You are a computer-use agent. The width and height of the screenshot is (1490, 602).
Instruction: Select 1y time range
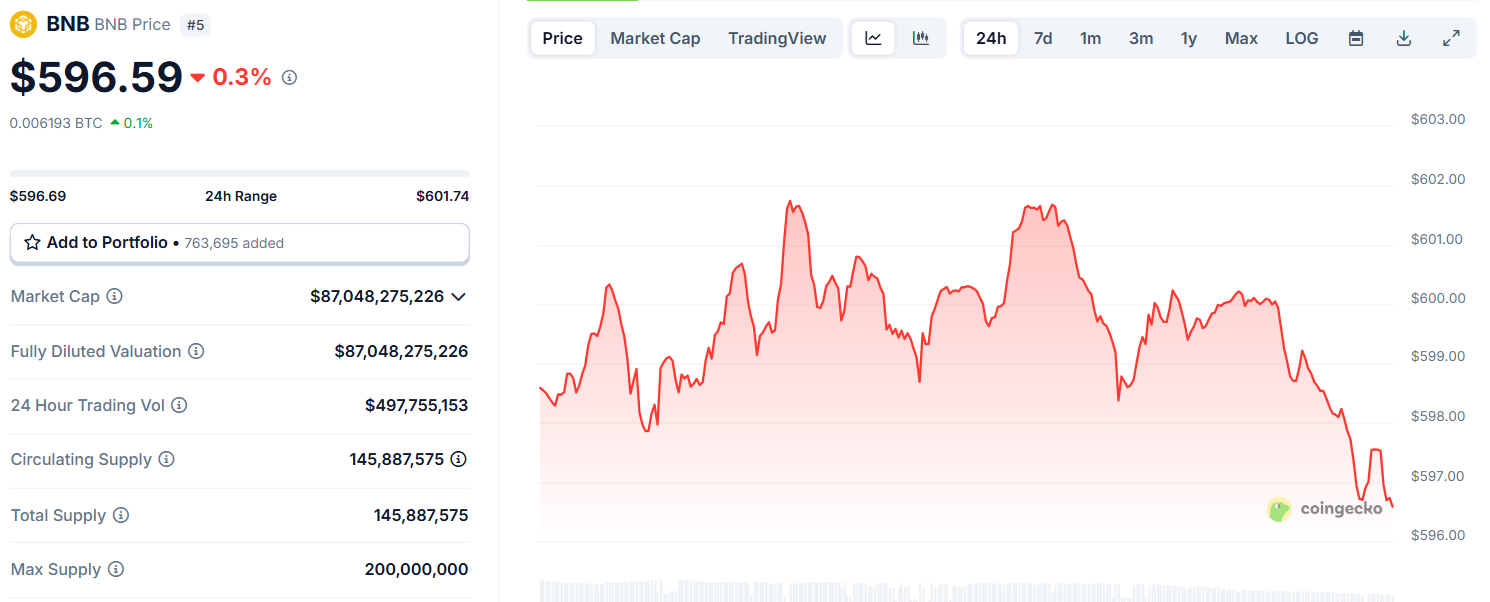(1188, 38)
